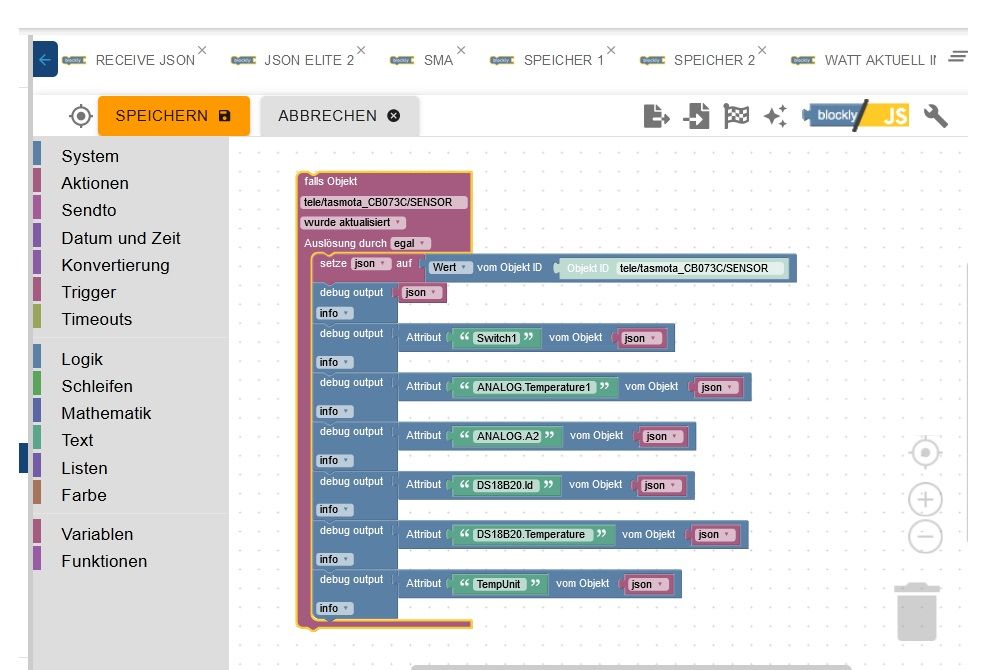Click the back arrow button
The image size is (999, 670).
coord(45,59)
